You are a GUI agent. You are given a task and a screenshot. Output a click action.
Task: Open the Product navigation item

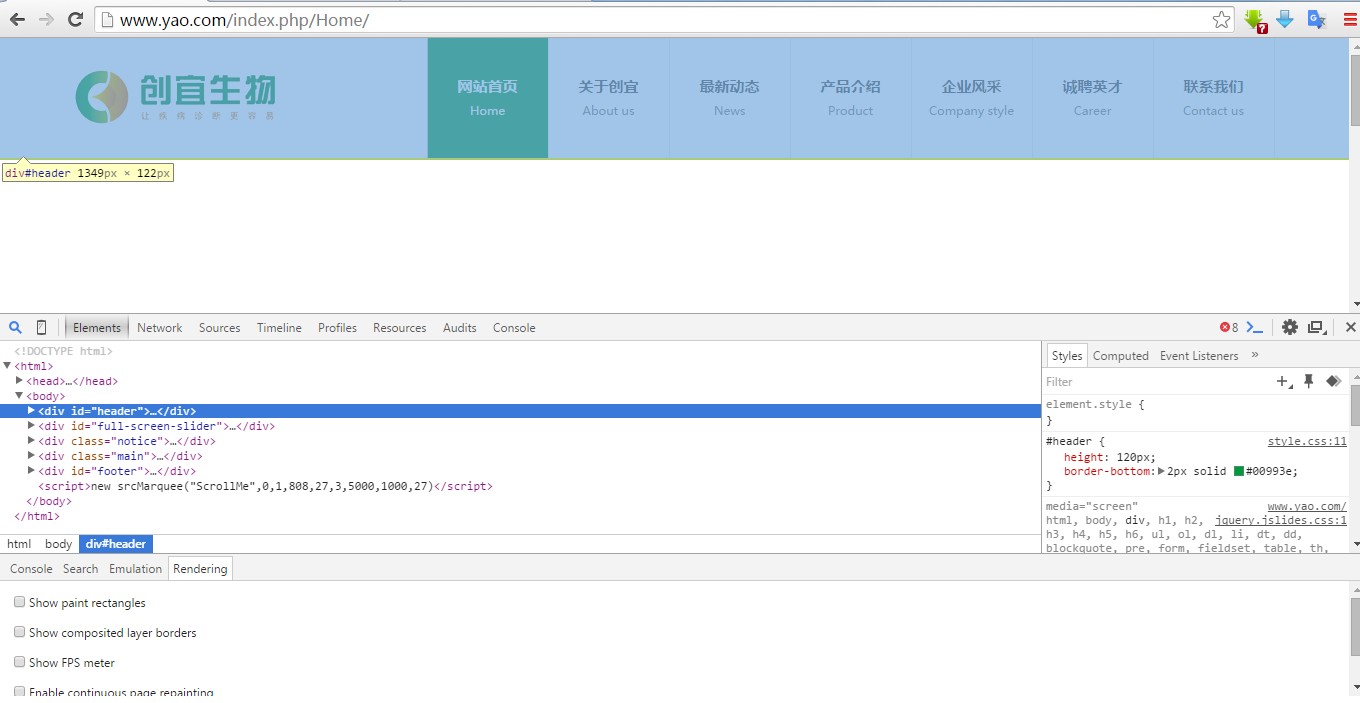[x=851, y=98]
